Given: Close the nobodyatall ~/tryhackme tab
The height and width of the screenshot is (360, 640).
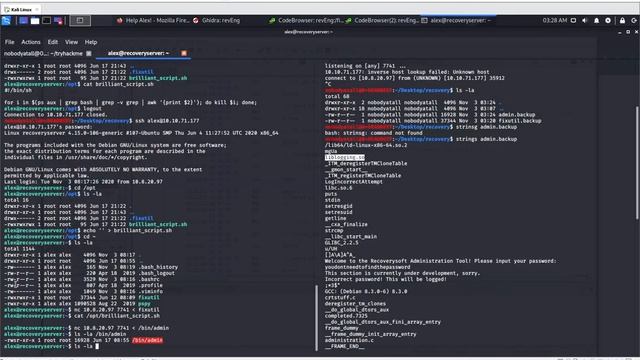Looking at the screenshot, I should coord(89,53).
